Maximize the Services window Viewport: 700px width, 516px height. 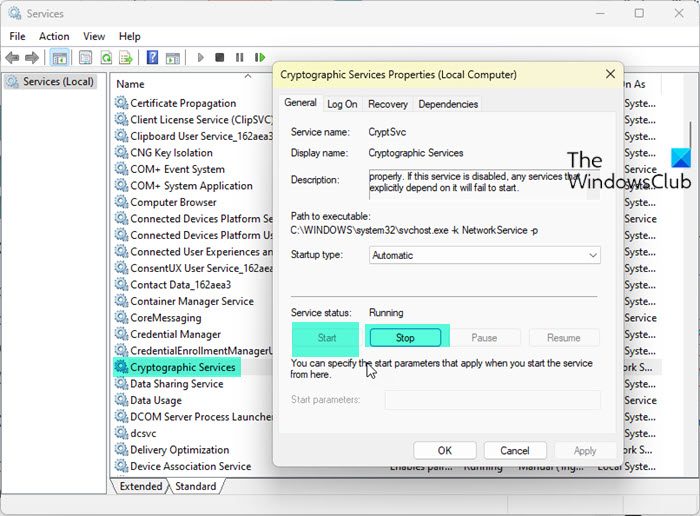(x=639, y=13)
